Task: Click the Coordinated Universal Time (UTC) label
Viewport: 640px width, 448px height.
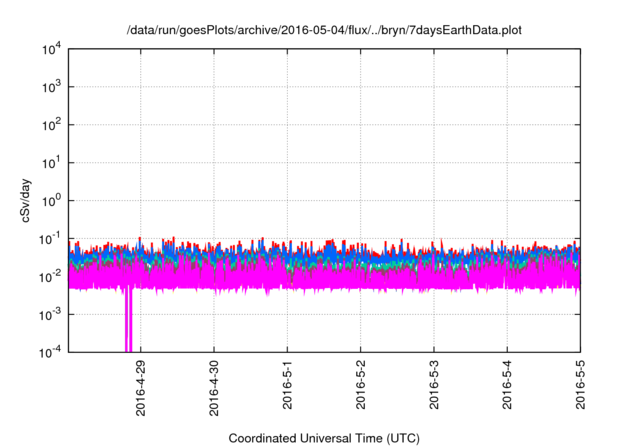Action: [324, 439]
